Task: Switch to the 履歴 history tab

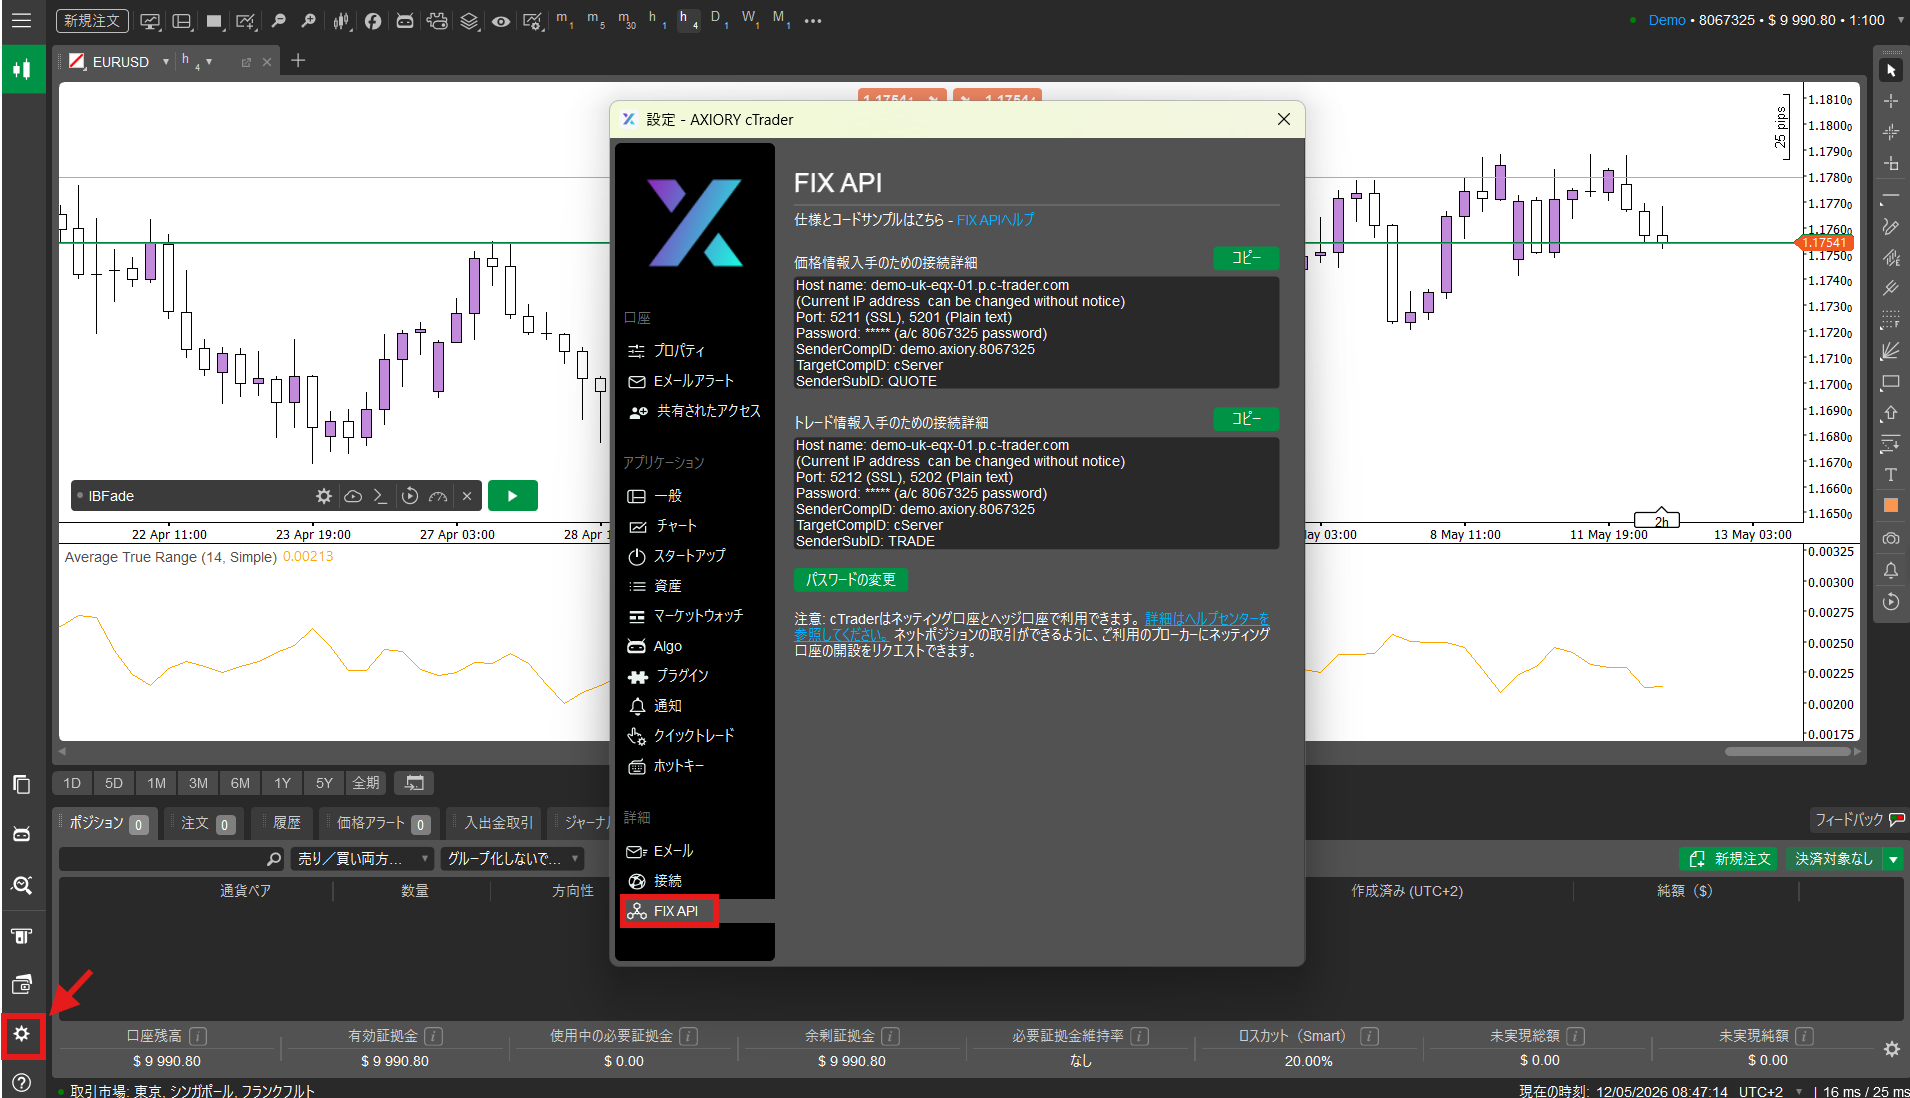Action: coord(286,823)
